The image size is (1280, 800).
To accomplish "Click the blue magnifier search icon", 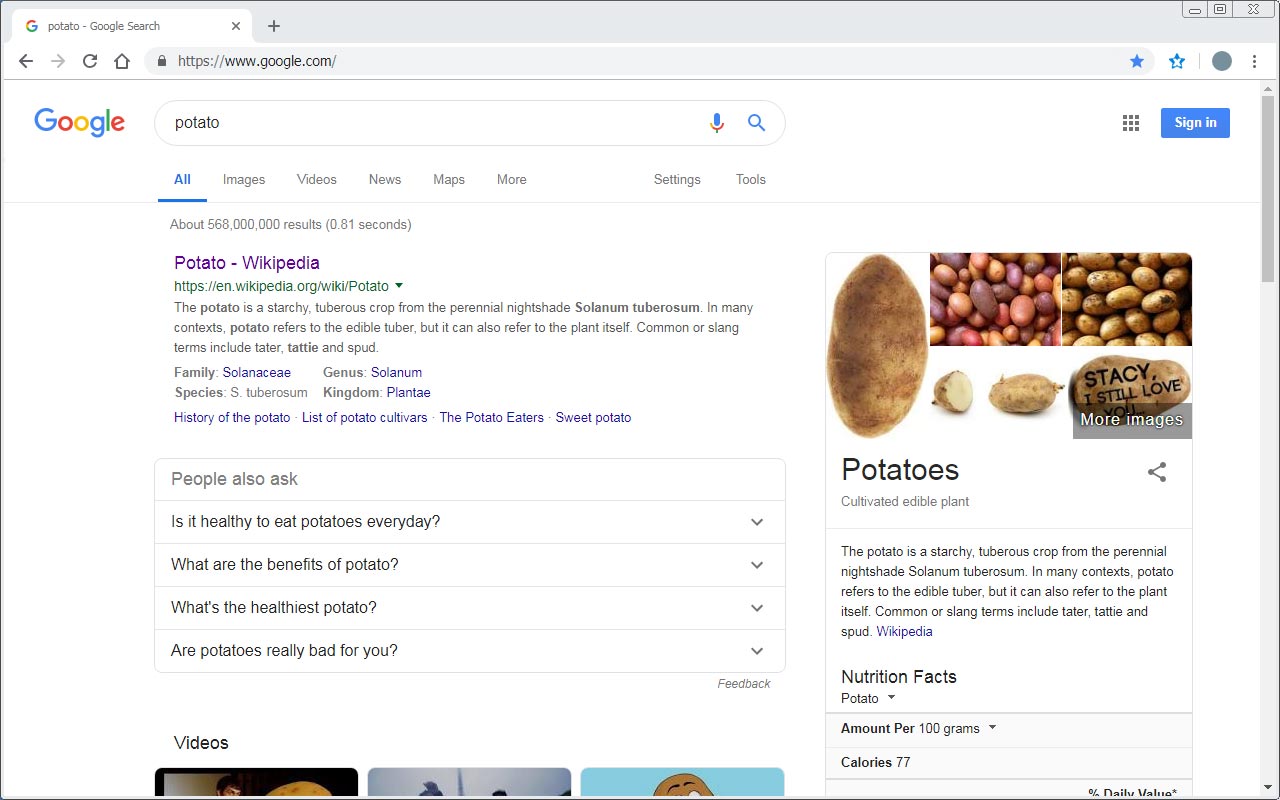I will (756, 123).
